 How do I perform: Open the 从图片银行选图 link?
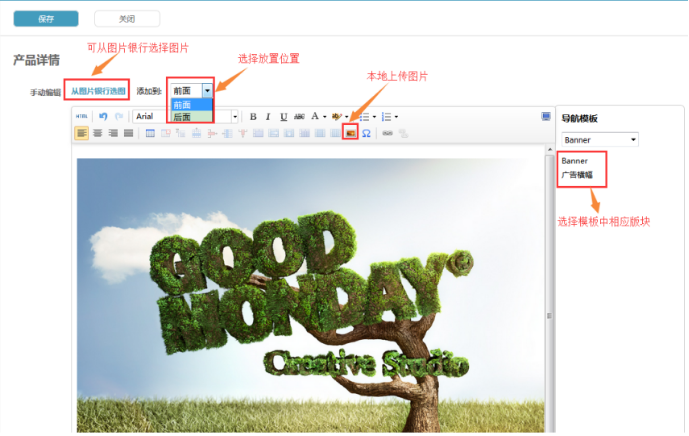click(x=98, y=91)
